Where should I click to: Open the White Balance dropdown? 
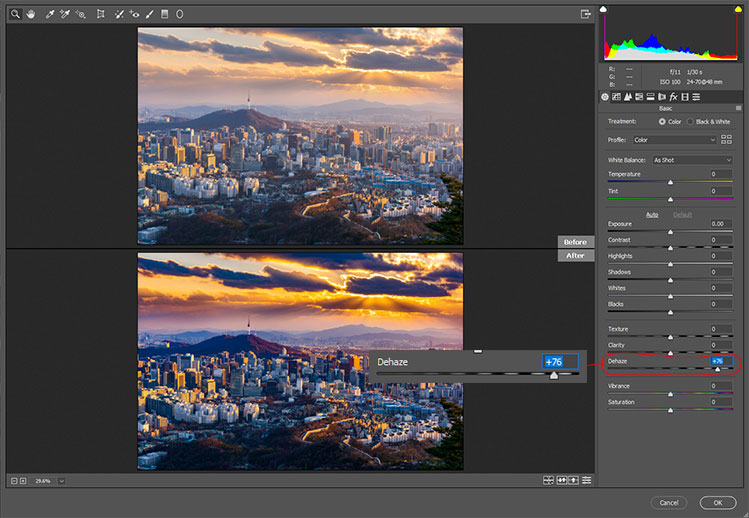[692, 160]
